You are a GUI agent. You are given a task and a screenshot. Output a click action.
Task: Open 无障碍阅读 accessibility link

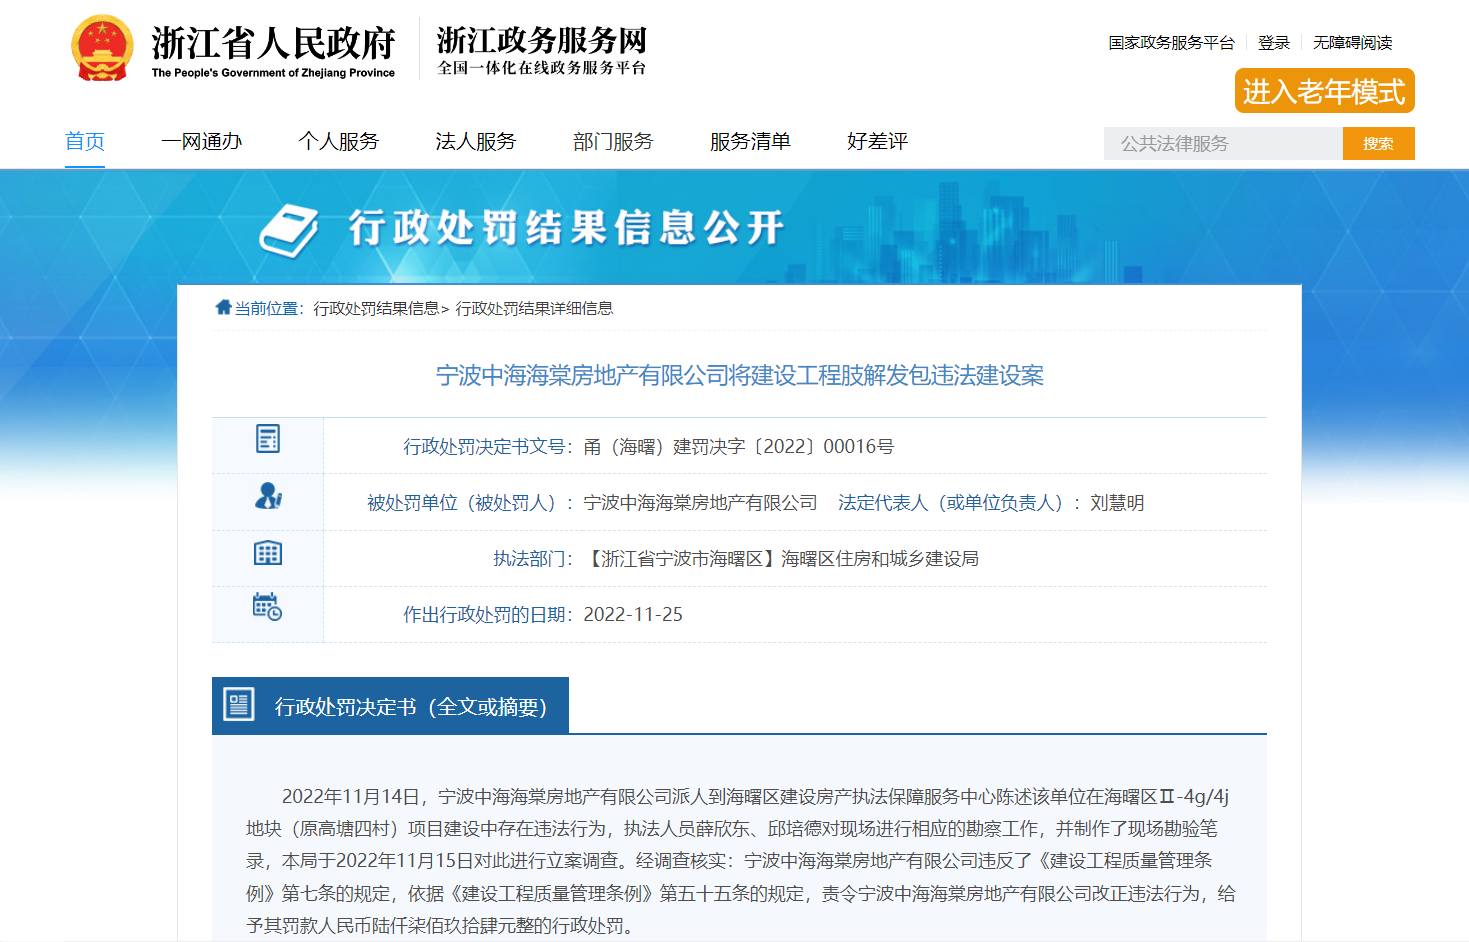[1353, 43]
